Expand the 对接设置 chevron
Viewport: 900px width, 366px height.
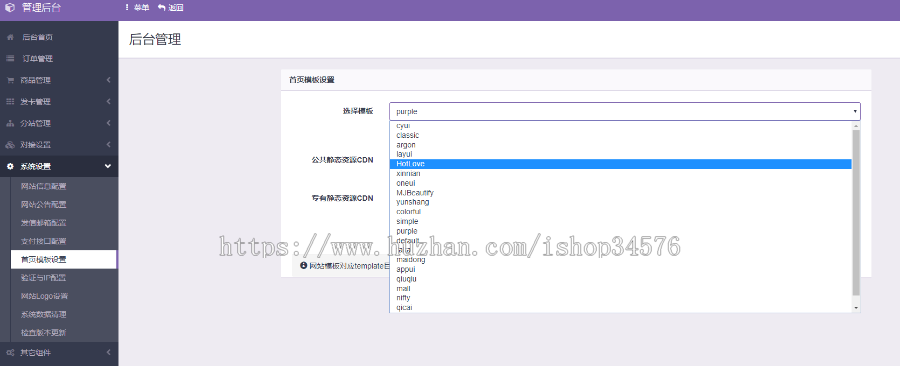tap(108, 145)
